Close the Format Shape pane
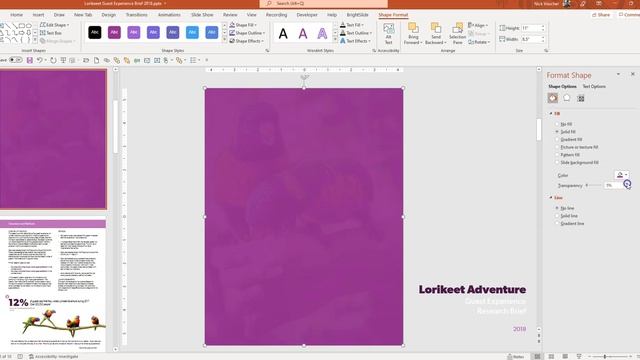640x360 pixels. (633, 74)
